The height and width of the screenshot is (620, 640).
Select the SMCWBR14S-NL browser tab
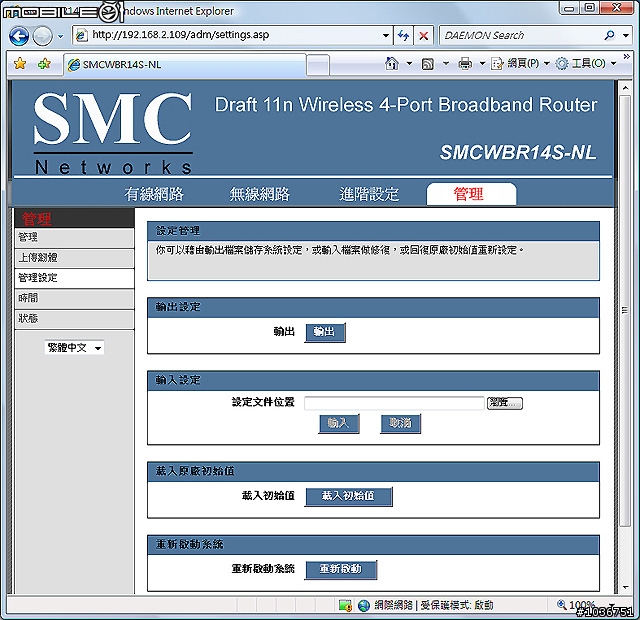[184, 64]
